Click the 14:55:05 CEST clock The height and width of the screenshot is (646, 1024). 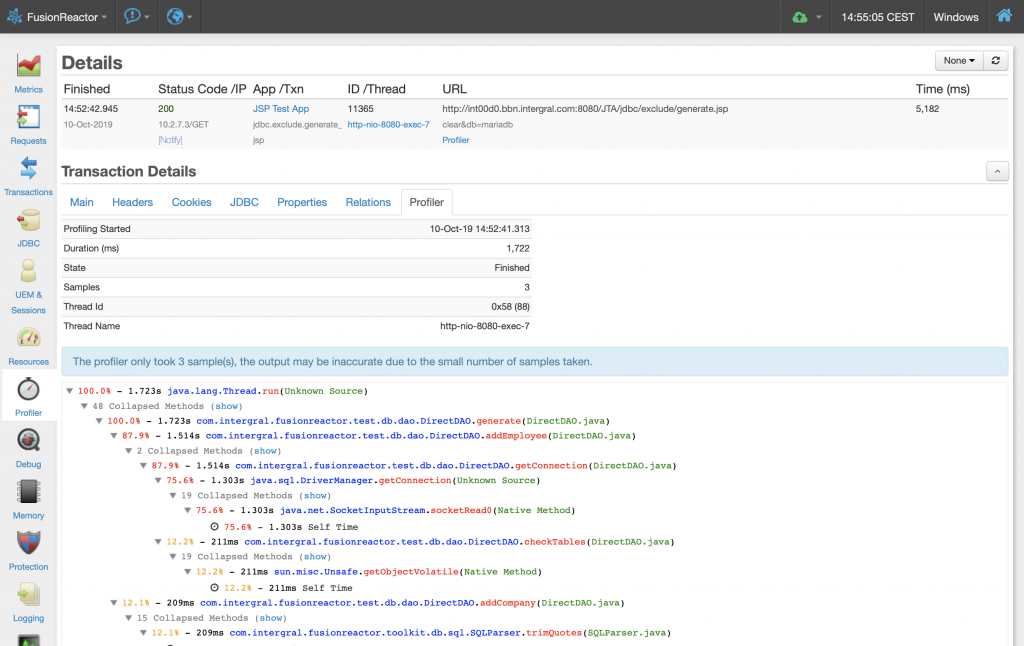click(x=877, y=17)
